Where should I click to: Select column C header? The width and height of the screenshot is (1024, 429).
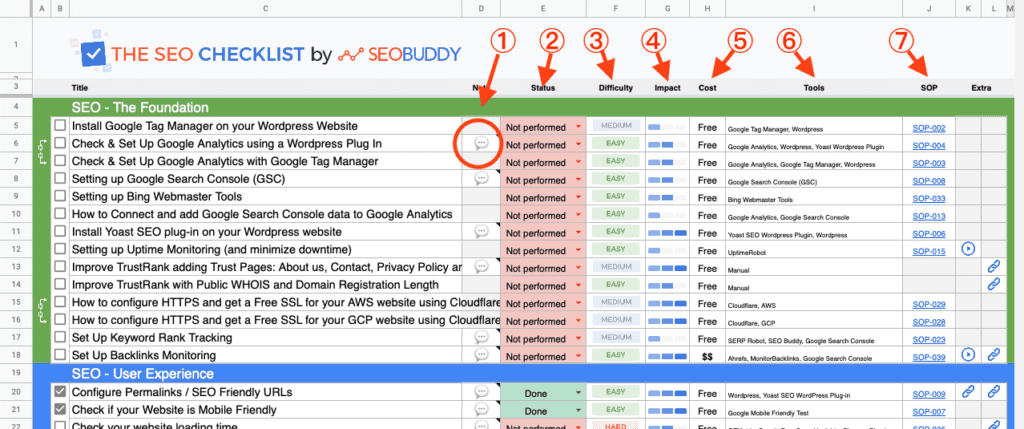pos(266,8)
